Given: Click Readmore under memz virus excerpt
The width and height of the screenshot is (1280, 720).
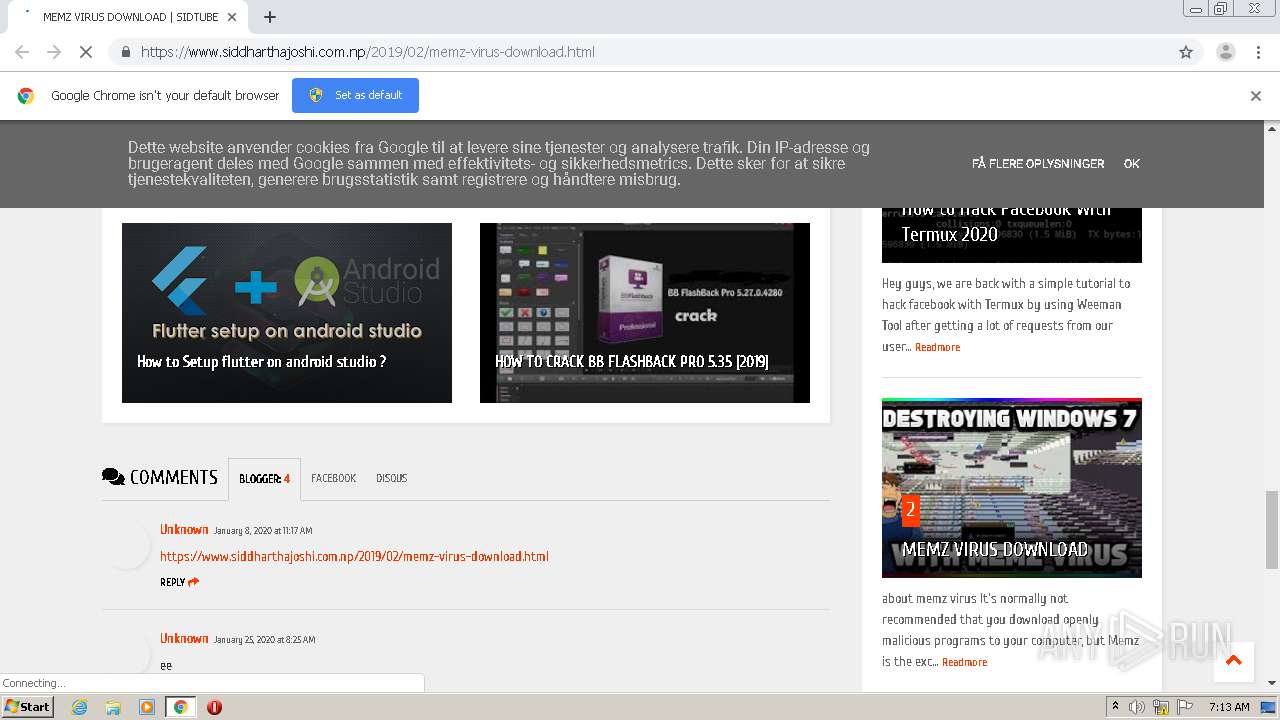Looking at the screenshot, I should point(964,662).
